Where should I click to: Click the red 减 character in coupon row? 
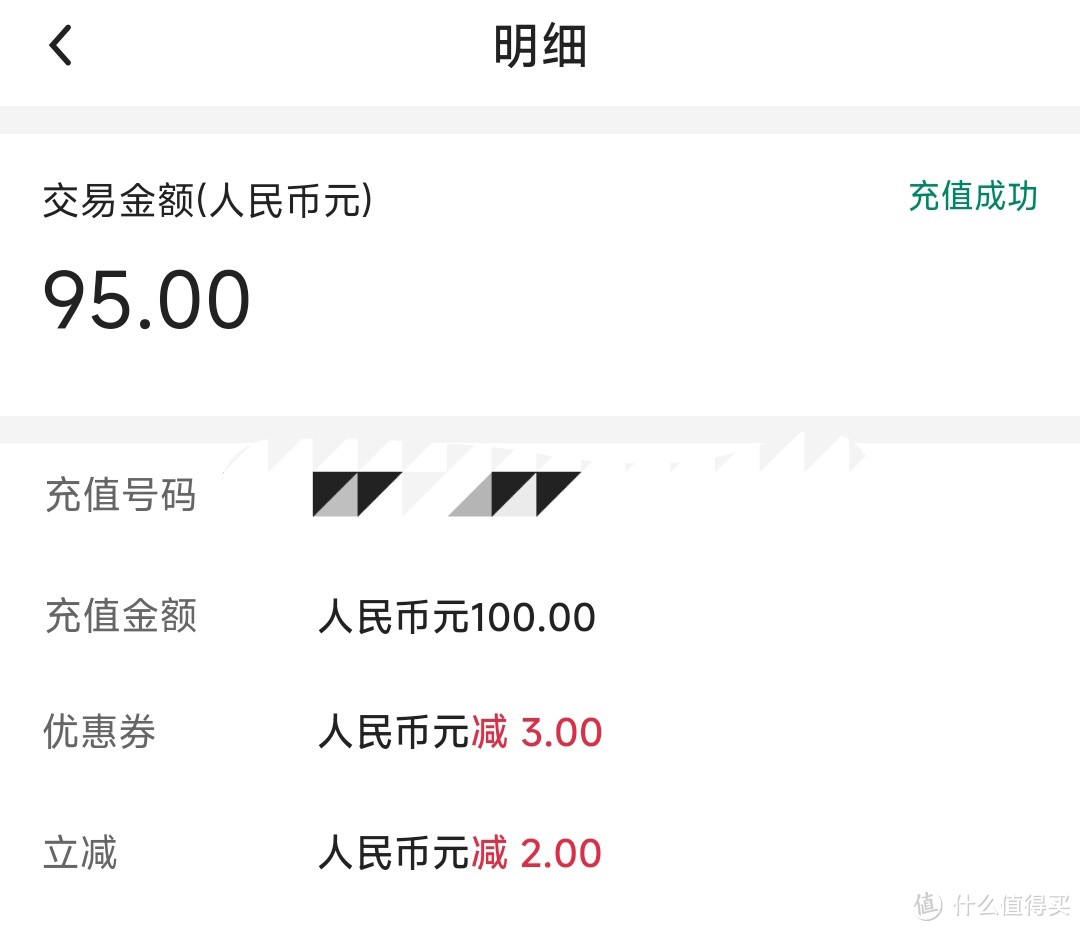(489, 731)
